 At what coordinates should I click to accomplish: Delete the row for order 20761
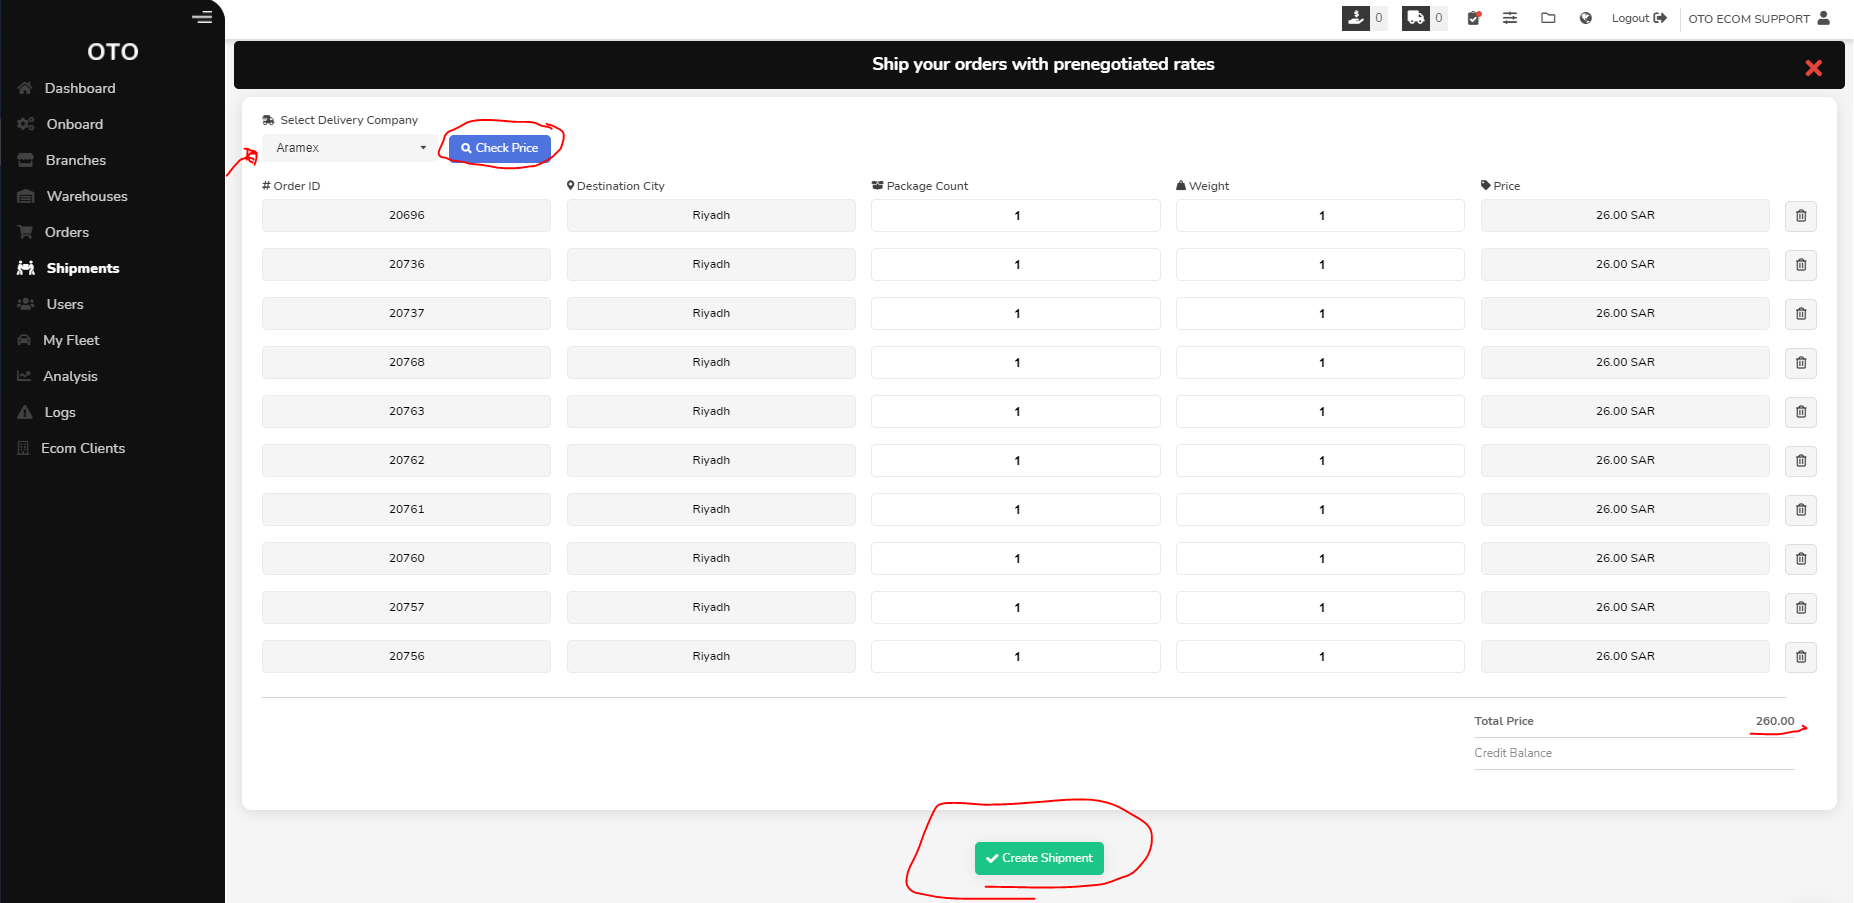pyautogui.click(x=1801, y=510)
